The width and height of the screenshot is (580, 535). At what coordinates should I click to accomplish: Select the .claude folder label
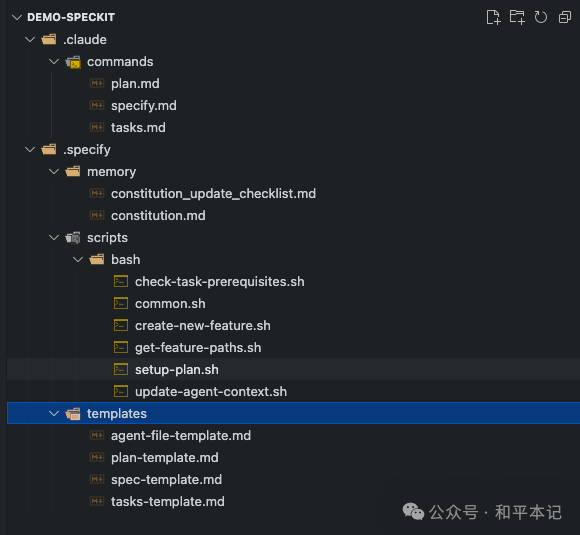click(85, 40)
